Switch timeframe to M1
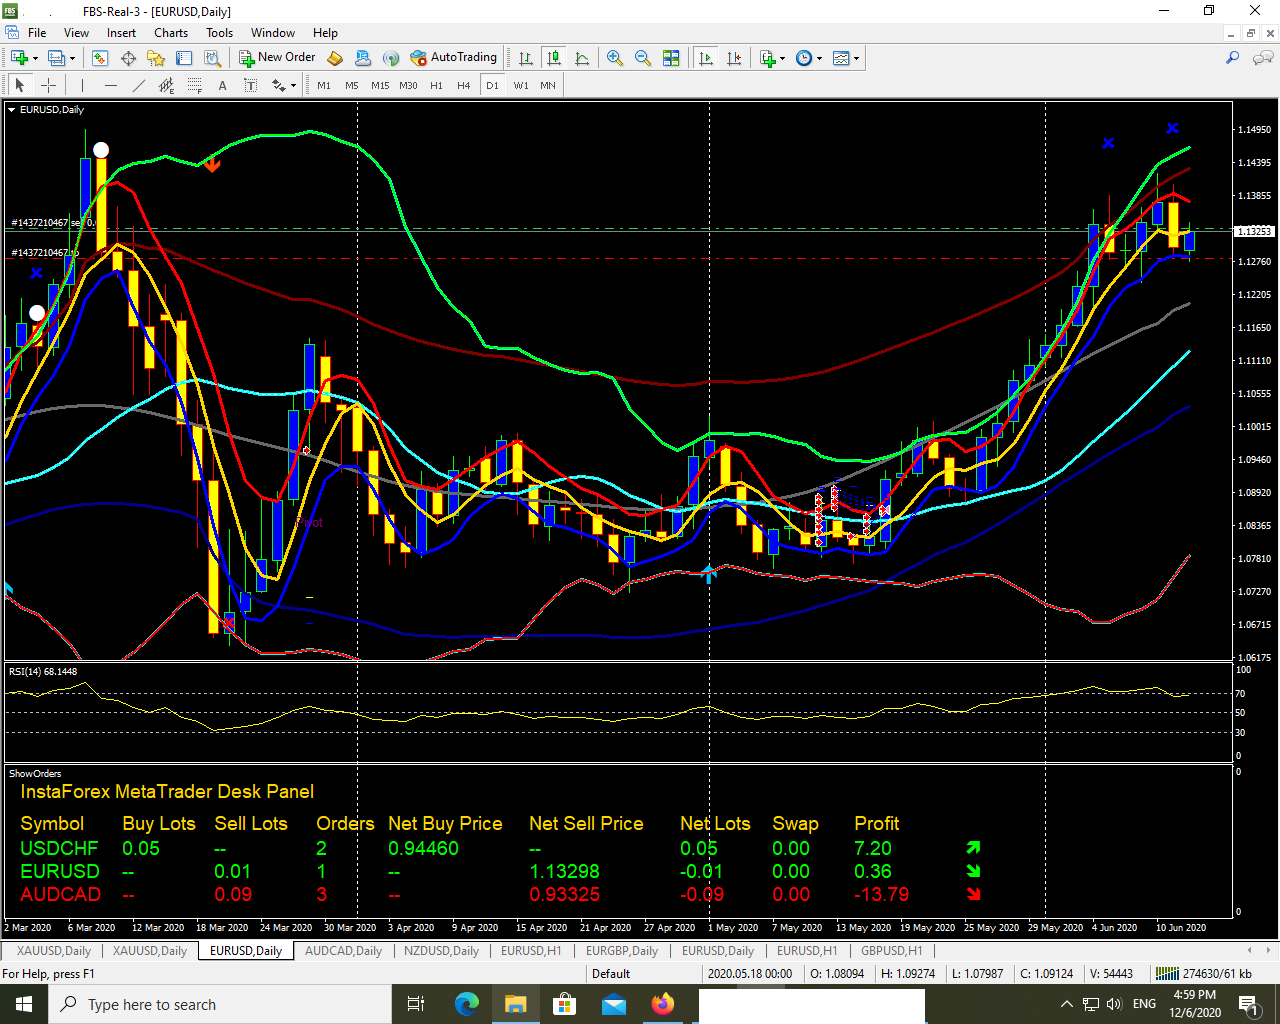This screenshot has height=1024, width=1280. click(324, 85)
